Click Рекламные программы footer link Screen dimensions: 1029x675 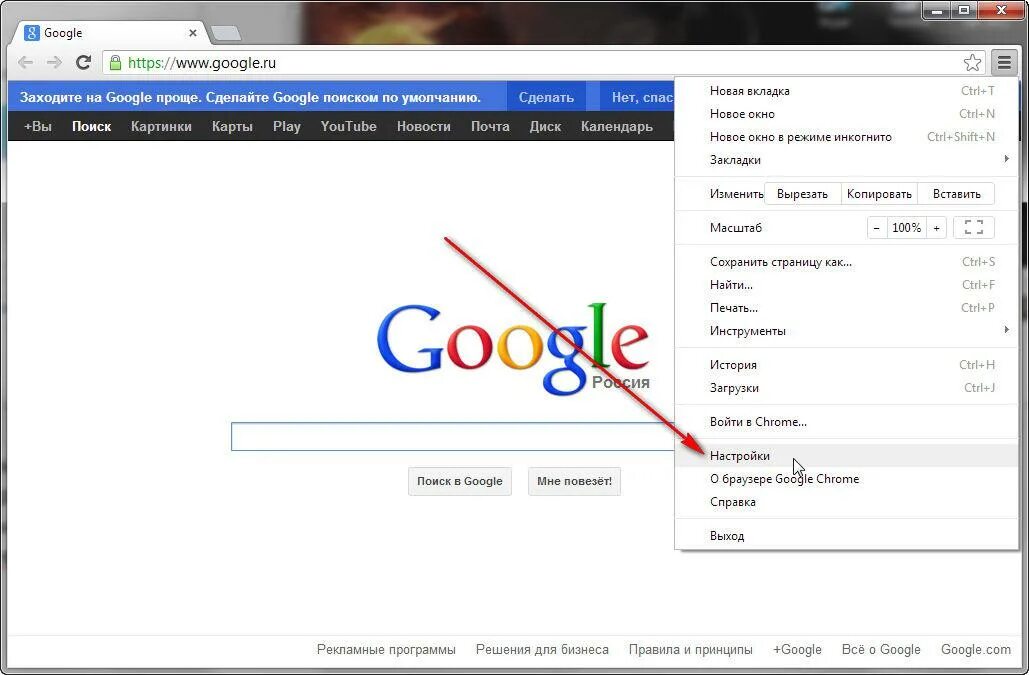[386, 649]
